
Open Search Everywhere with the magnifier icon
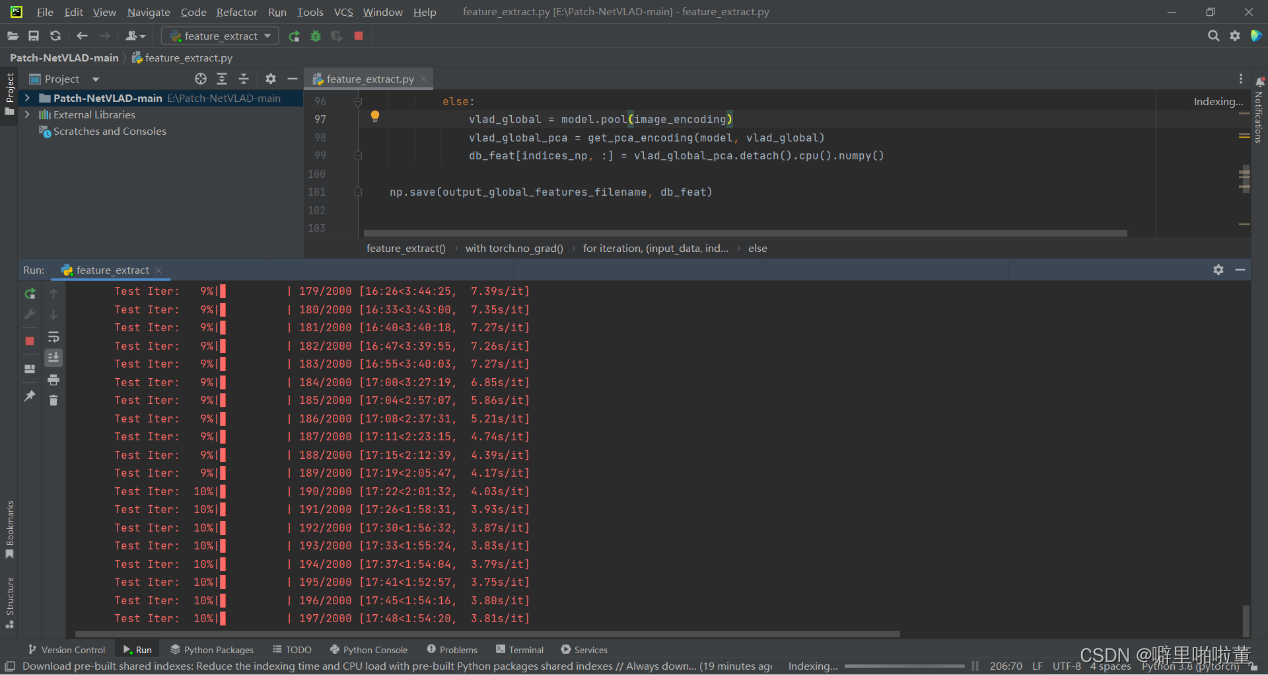(1213, 35)
